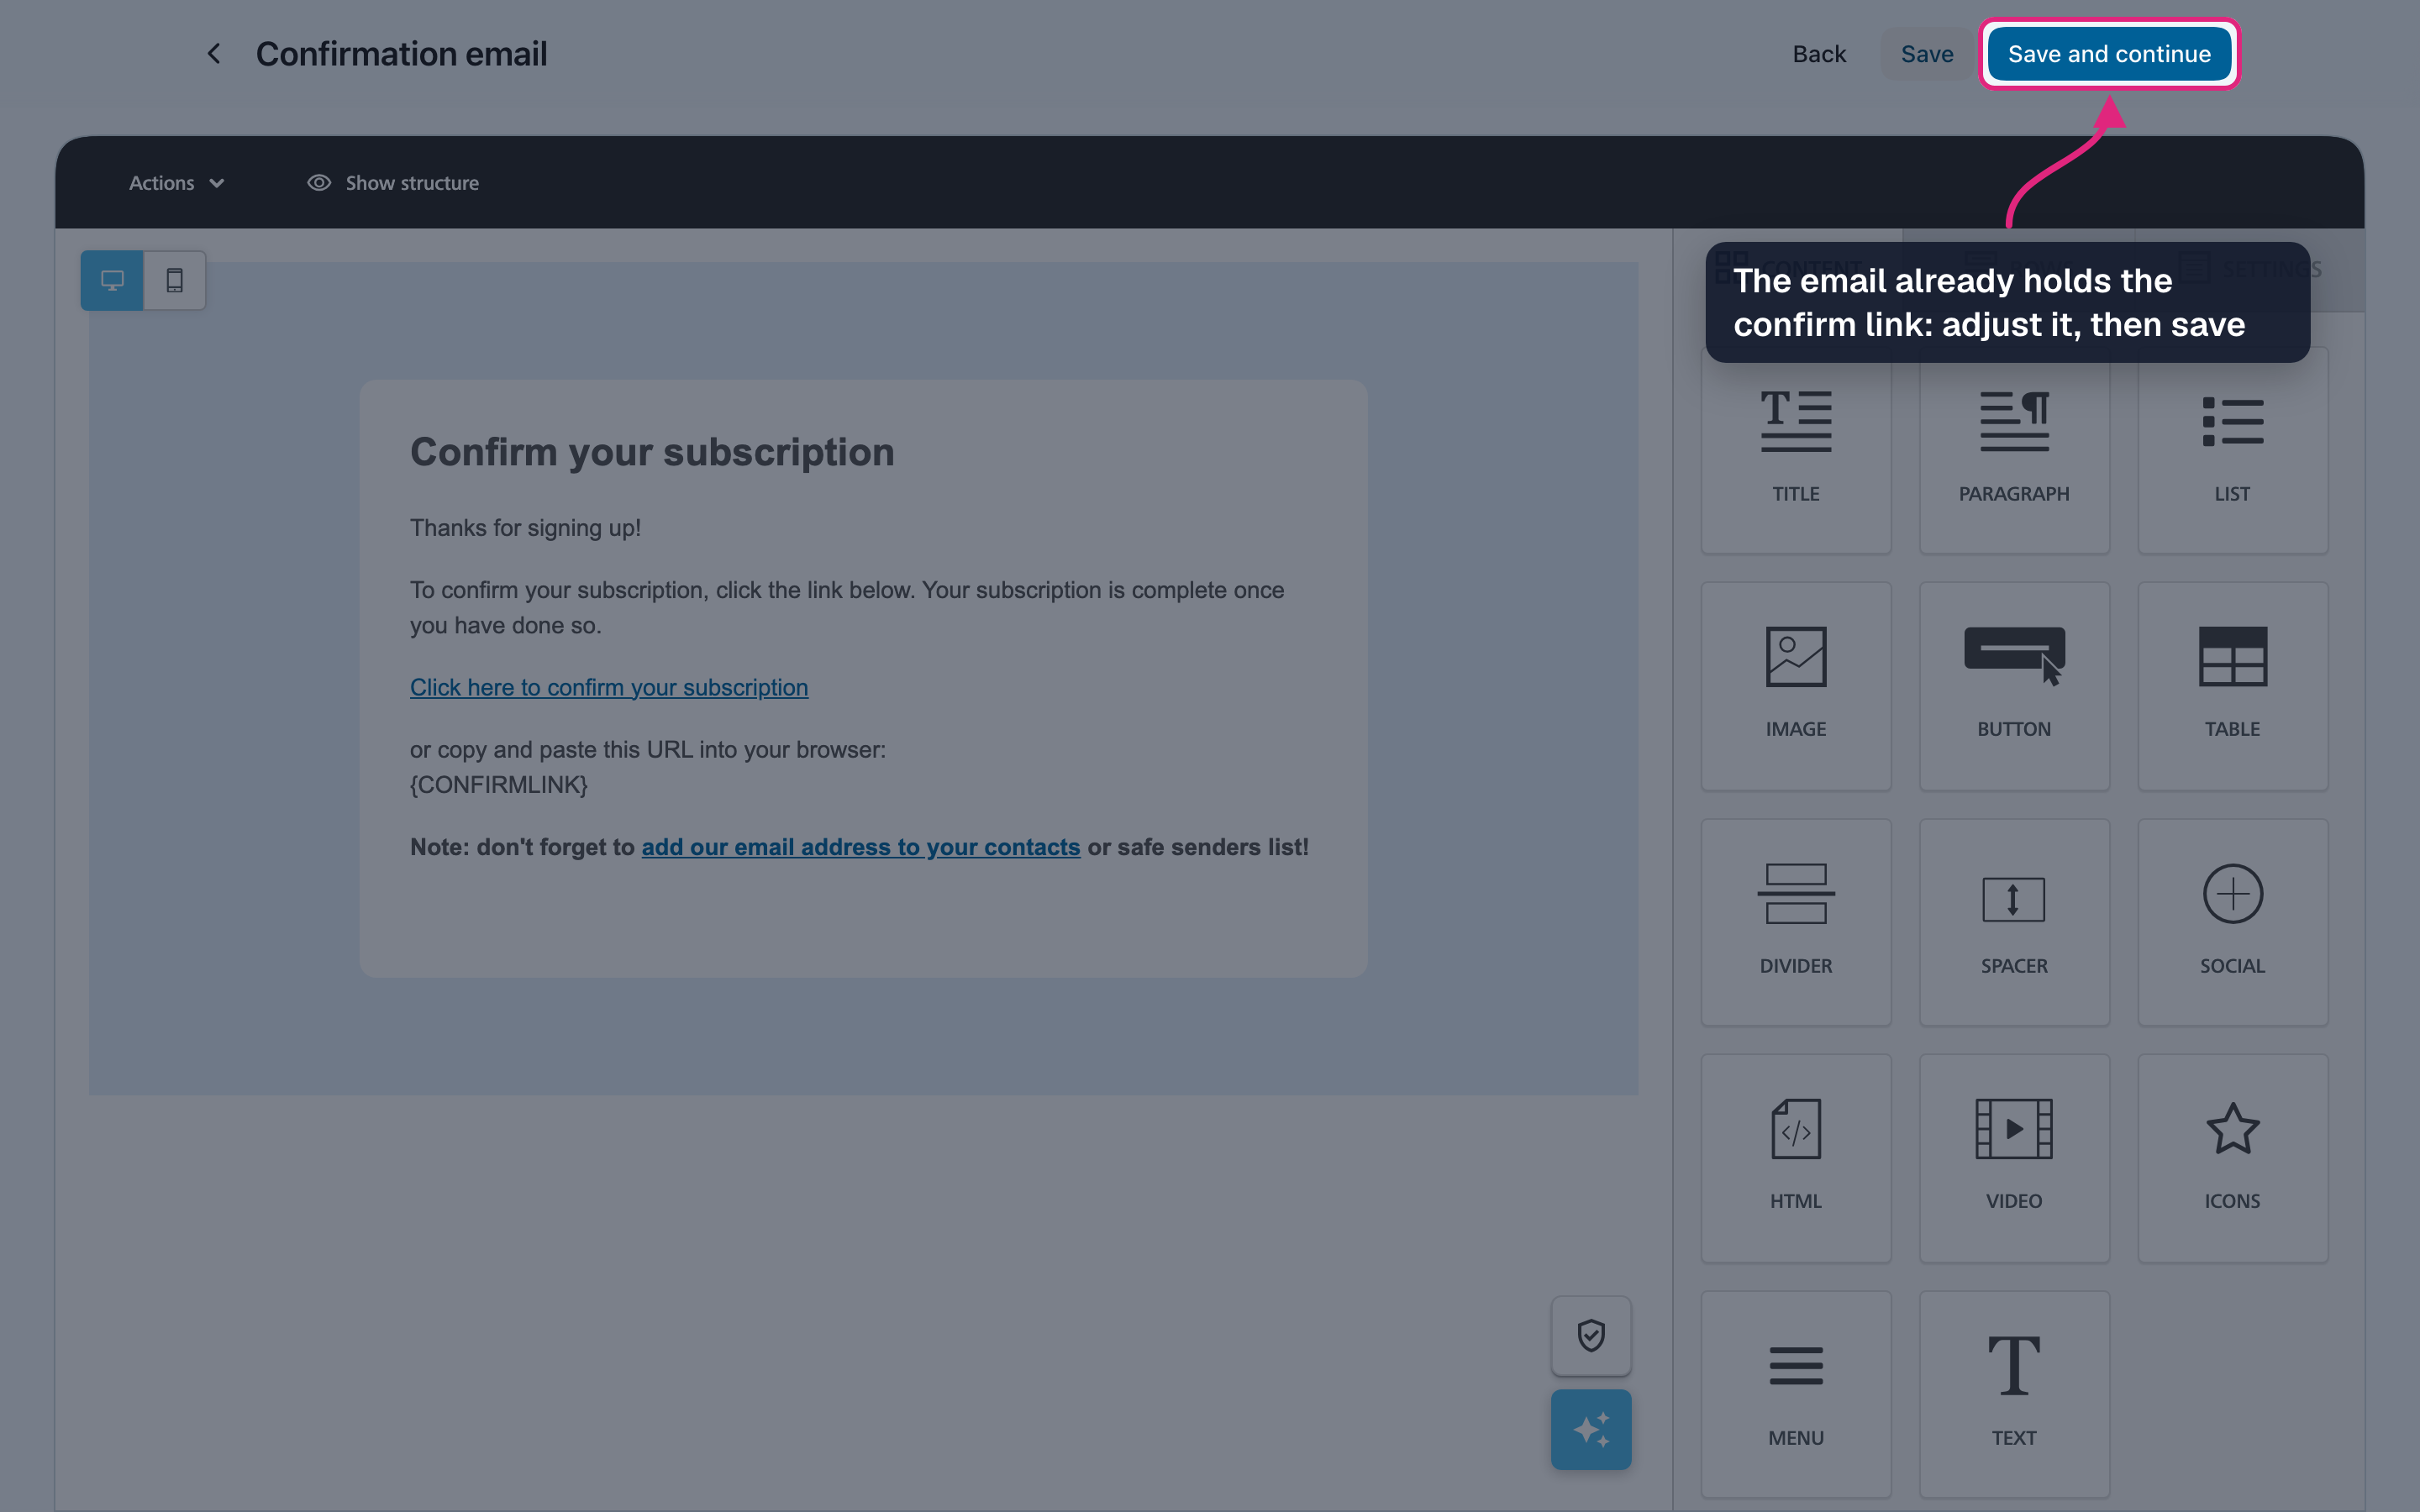Image resolution: width=2420 pixels, height=1512 pixels.
Task: Select the List content block
Action: click(x=2232, y=451)
